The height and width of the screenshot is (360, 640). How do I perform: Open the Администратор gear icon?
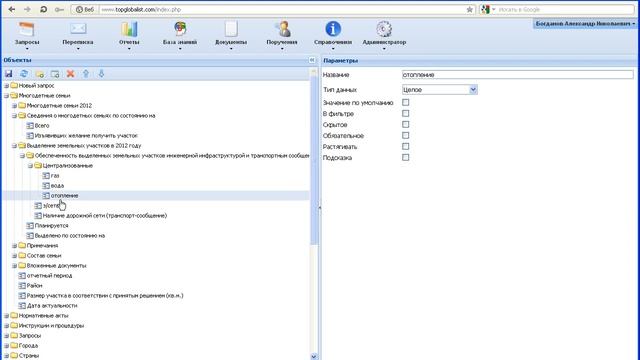(x=384, y=29)
